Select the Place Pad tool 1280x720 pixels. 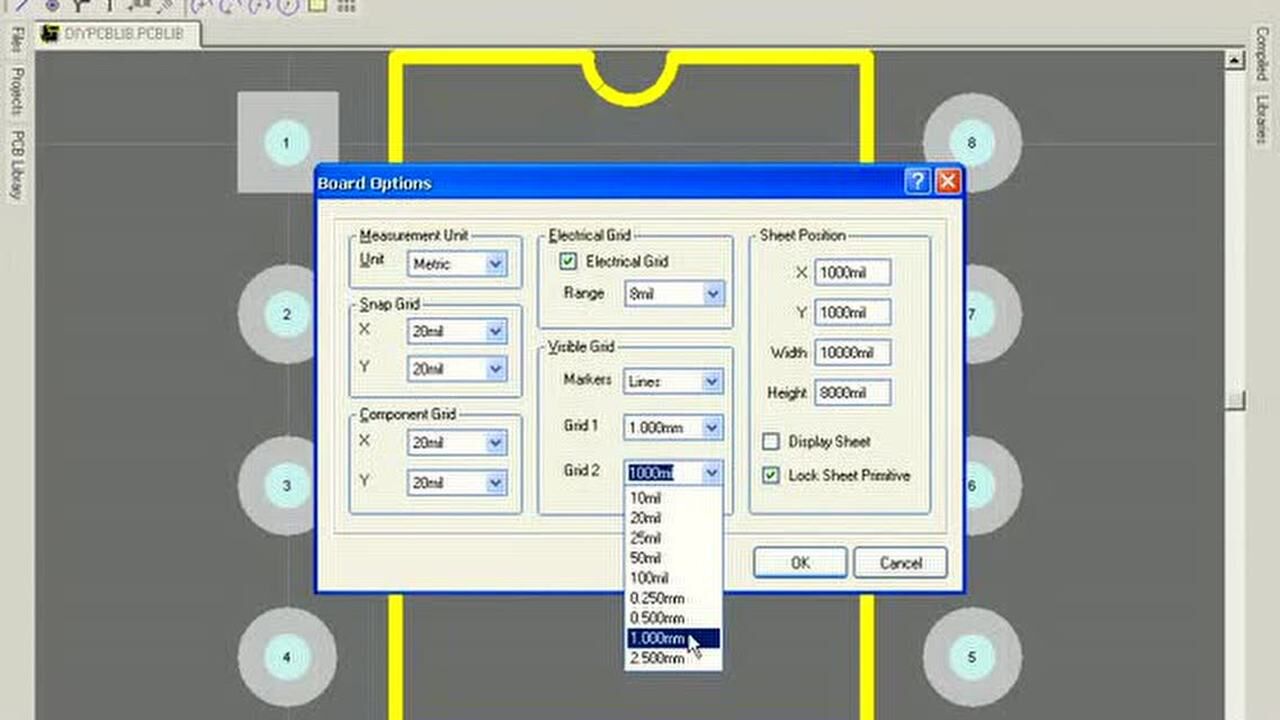coord(52,7)
